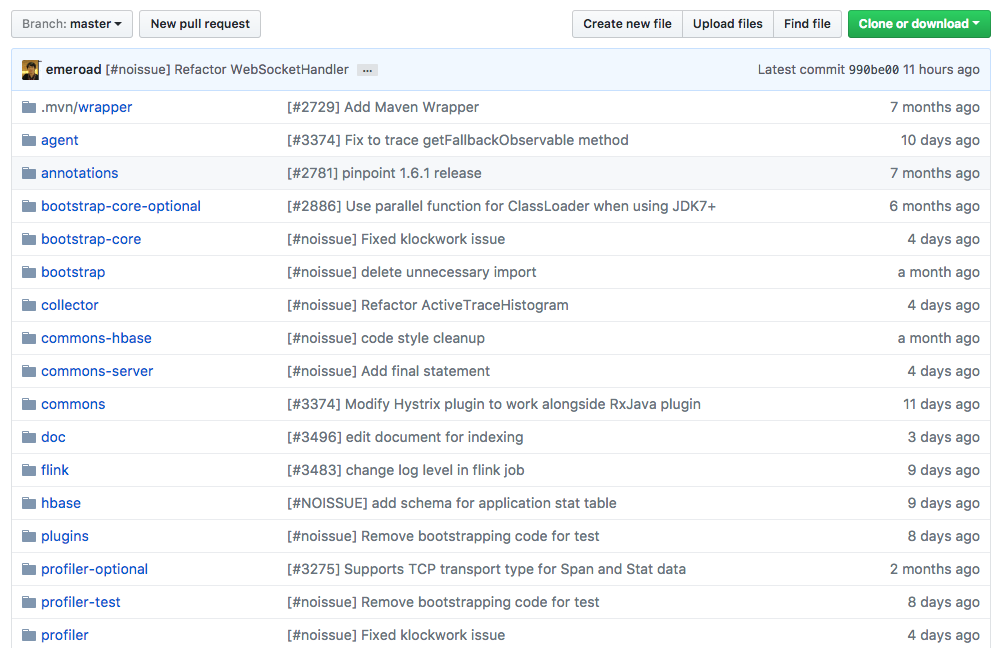This screenshot has width=999, height=648.
Task: Open the Branch: master dropdown
Action: click(x=71, y=24)
